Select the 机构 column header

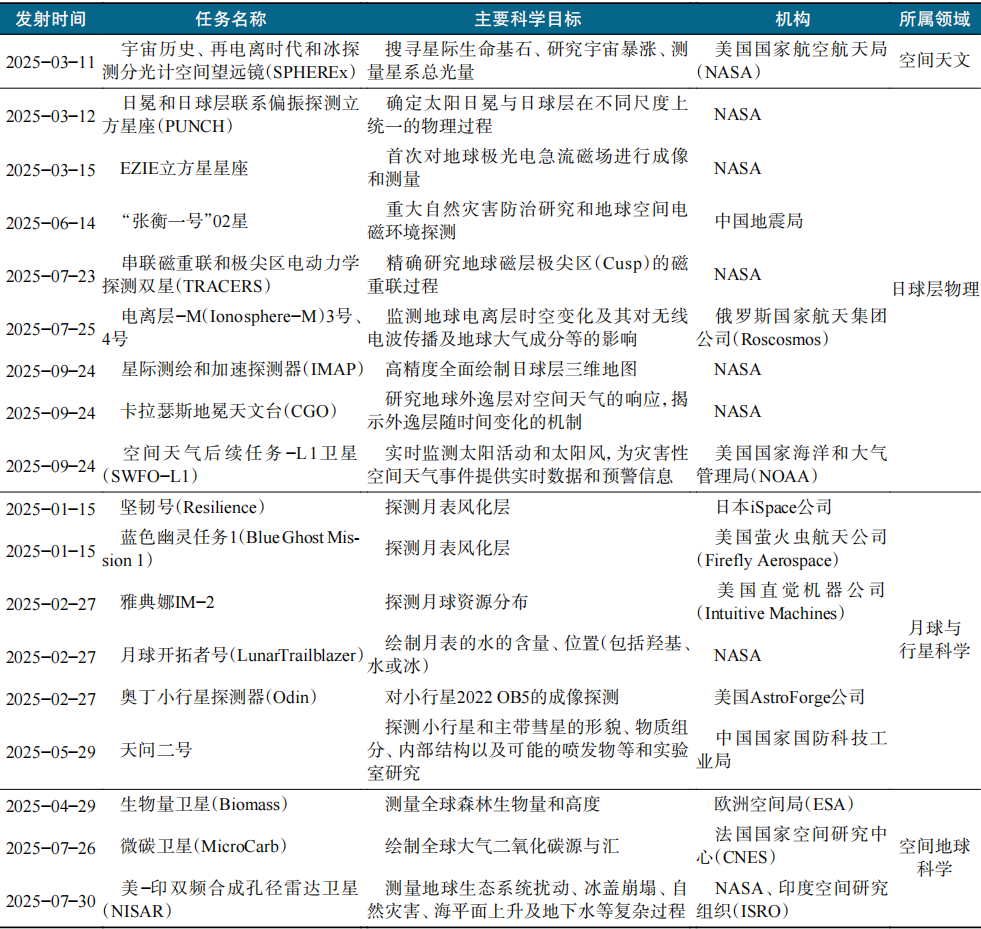pyautogui.click(x=792, y=19)
